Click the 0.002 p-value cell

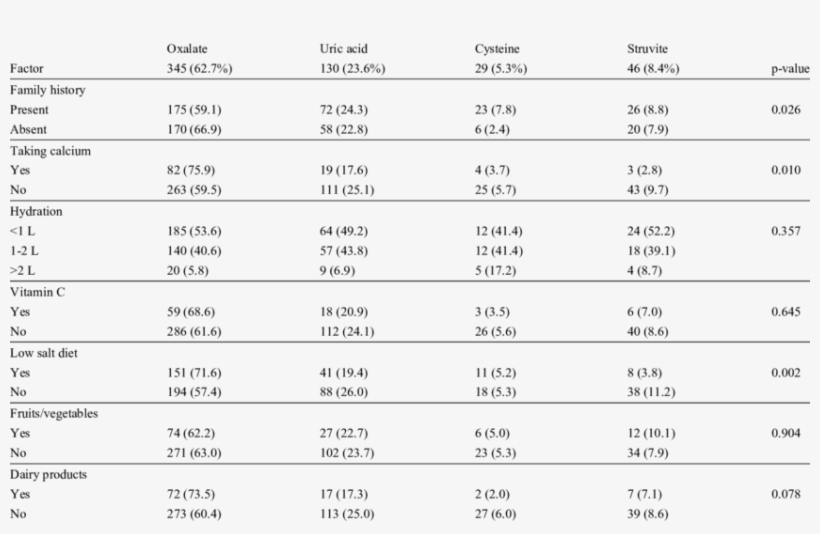(x=786, y=373)
